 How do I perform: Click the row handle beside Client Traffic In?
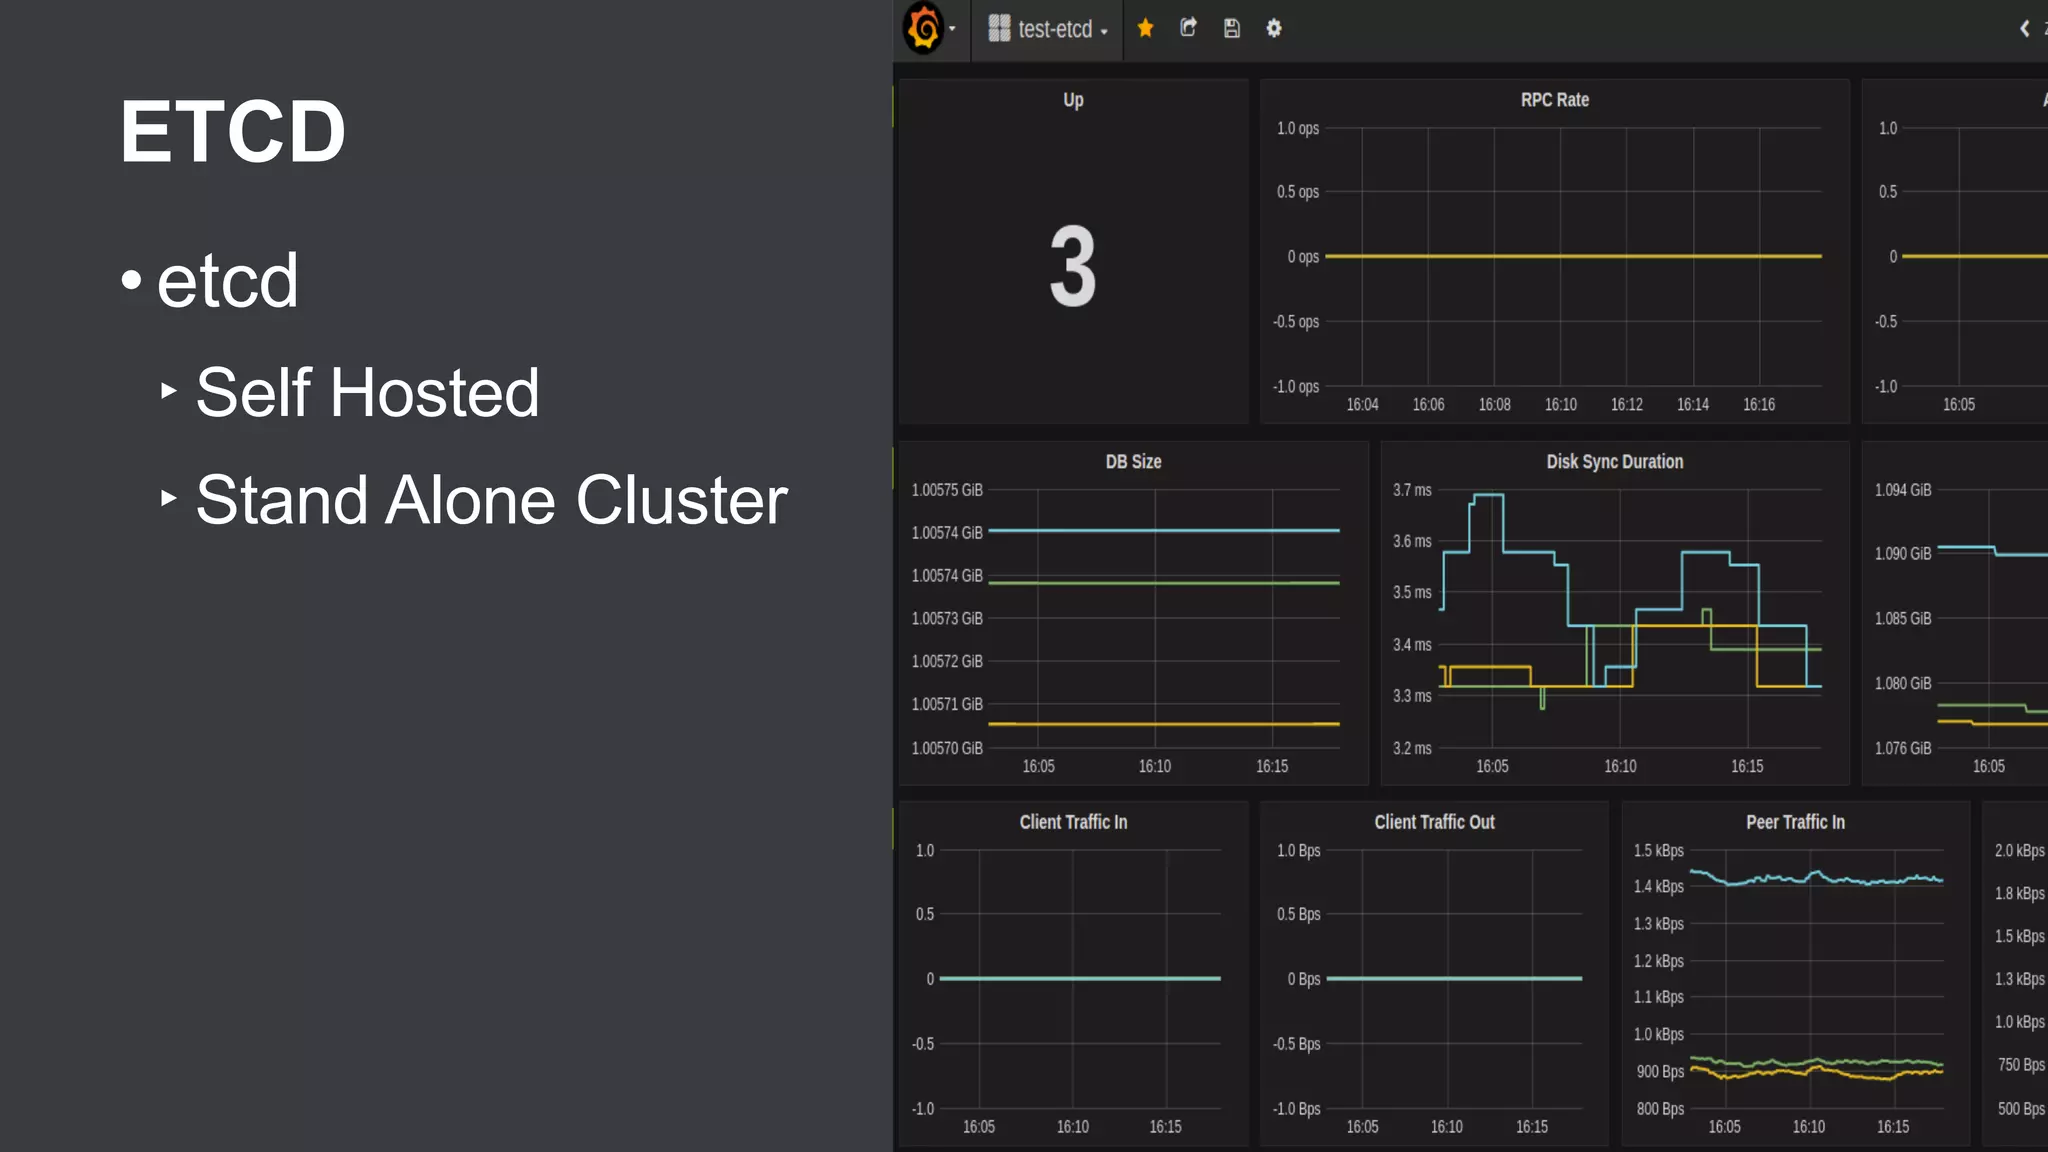894,828
